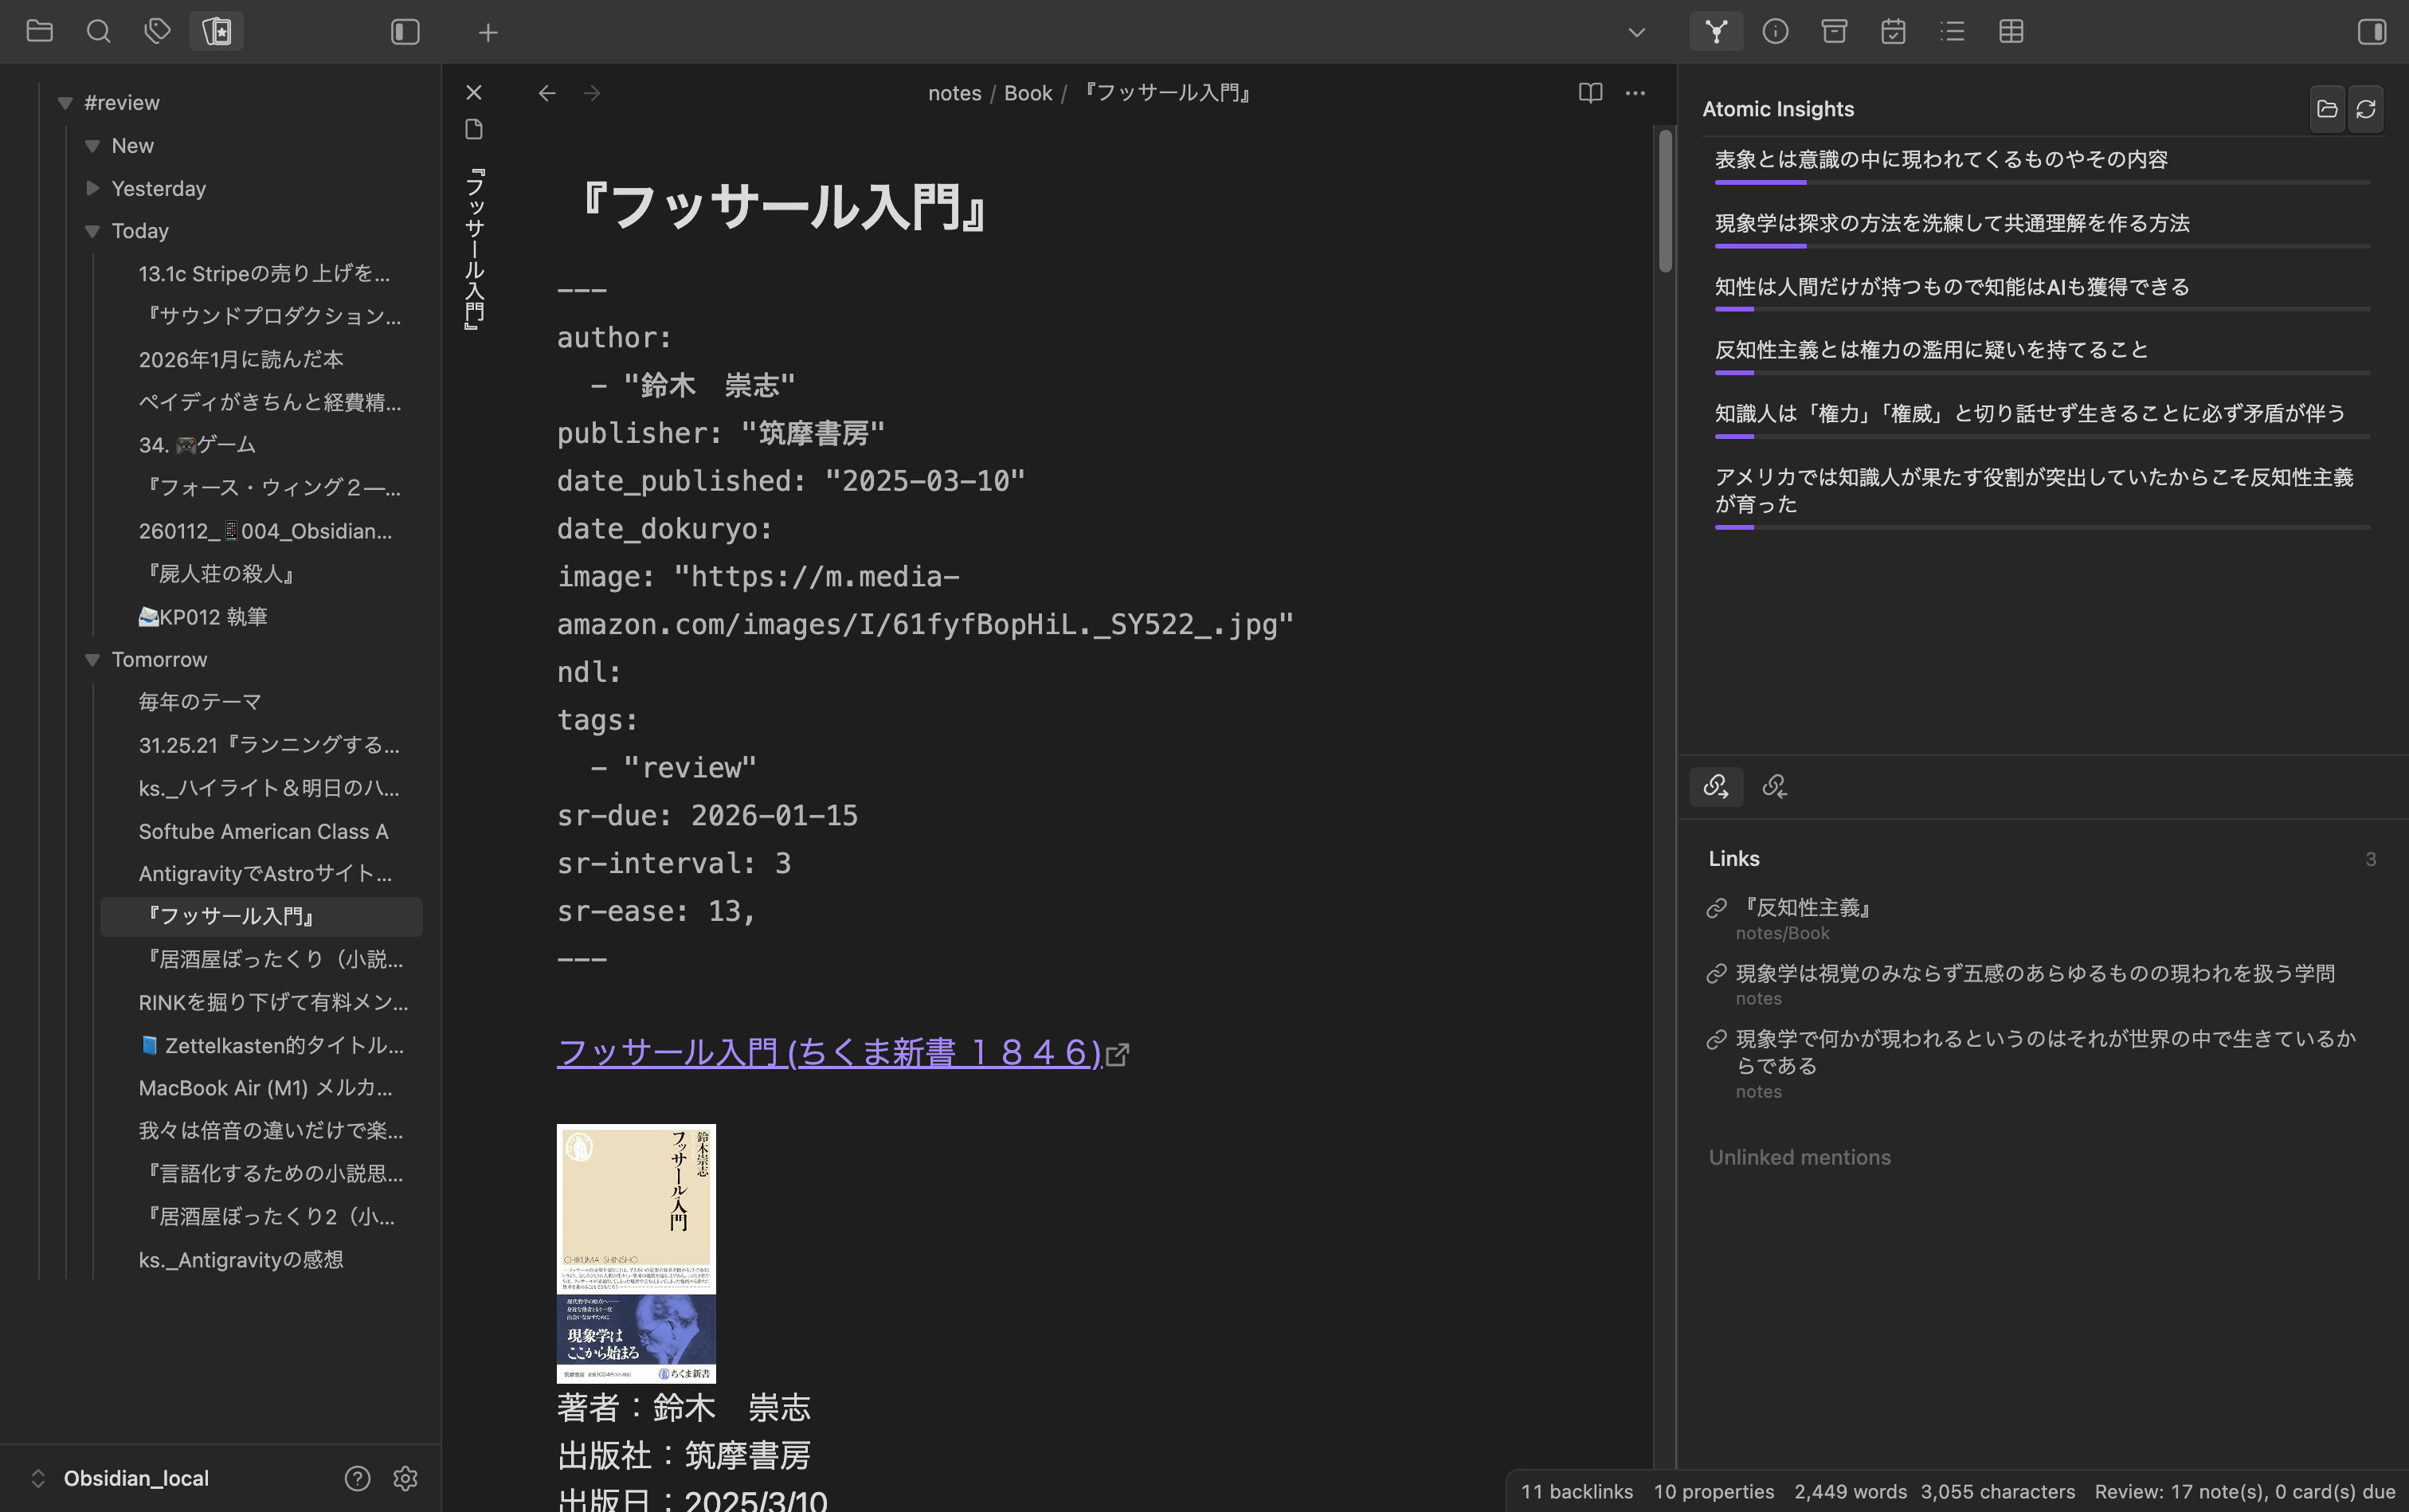Open the calendar icon in right panel tabs
2409x1512 pixels.
(1893, 31)
